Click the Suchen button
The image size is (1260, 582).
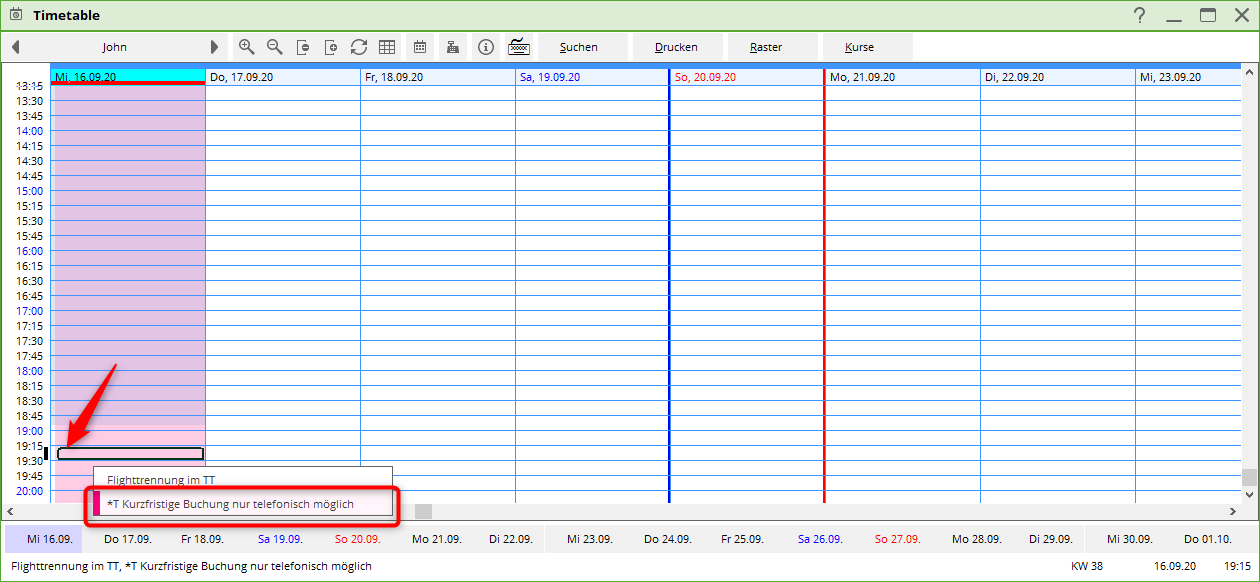point(579,47)
